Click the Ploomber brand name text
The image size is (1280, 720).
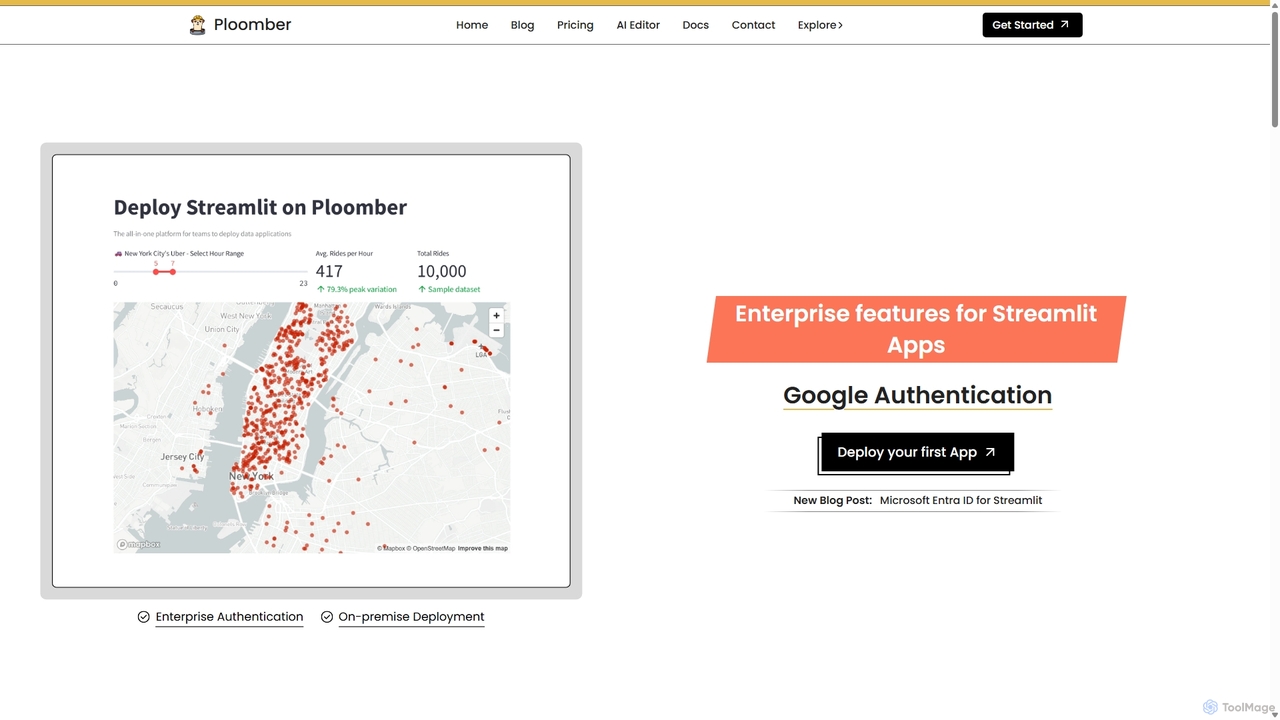point(252,25)
